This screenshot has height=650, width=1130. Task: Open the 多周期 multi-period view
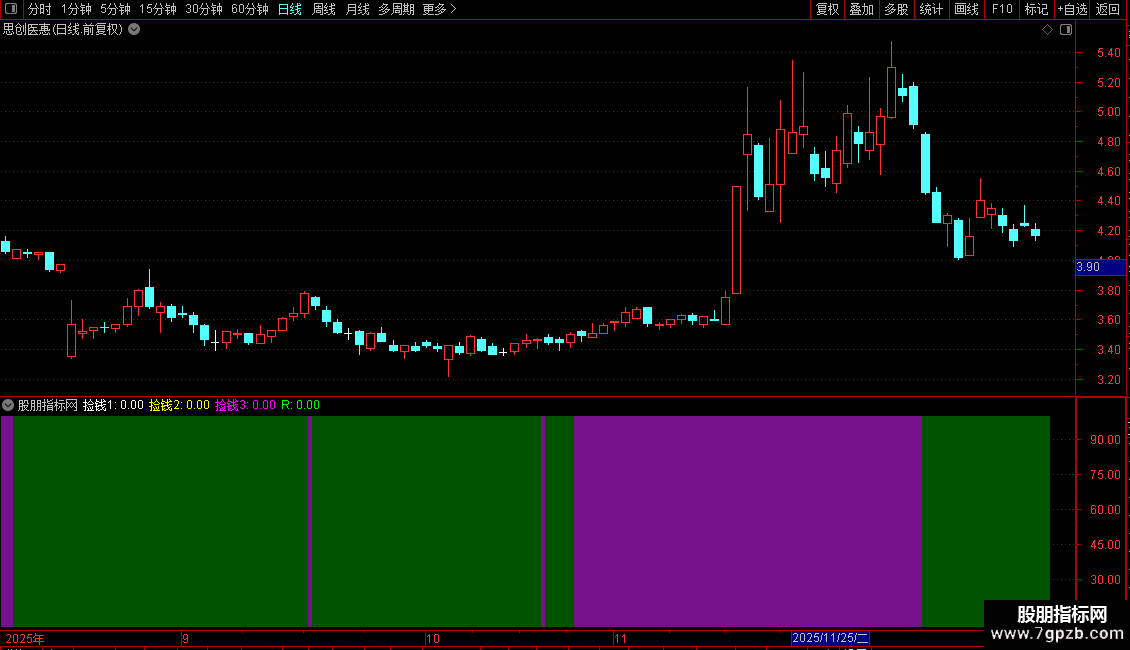[x=396, y=9]
